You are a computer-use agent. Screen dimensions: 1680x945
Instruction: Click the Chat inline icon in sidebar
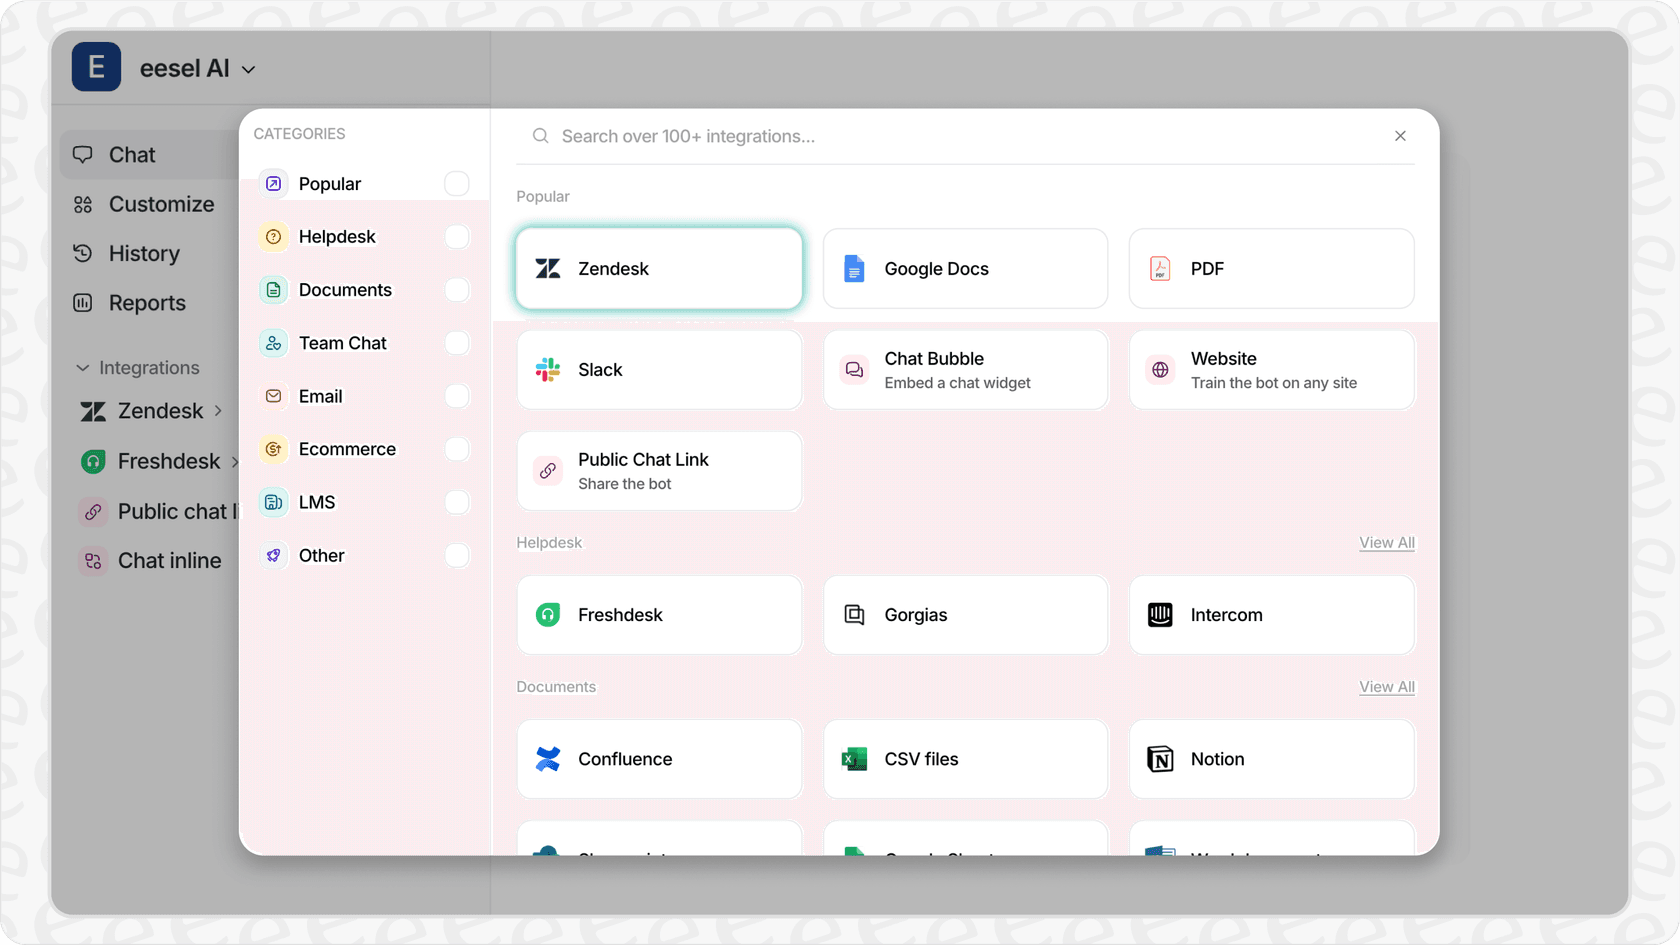(93, 561)
